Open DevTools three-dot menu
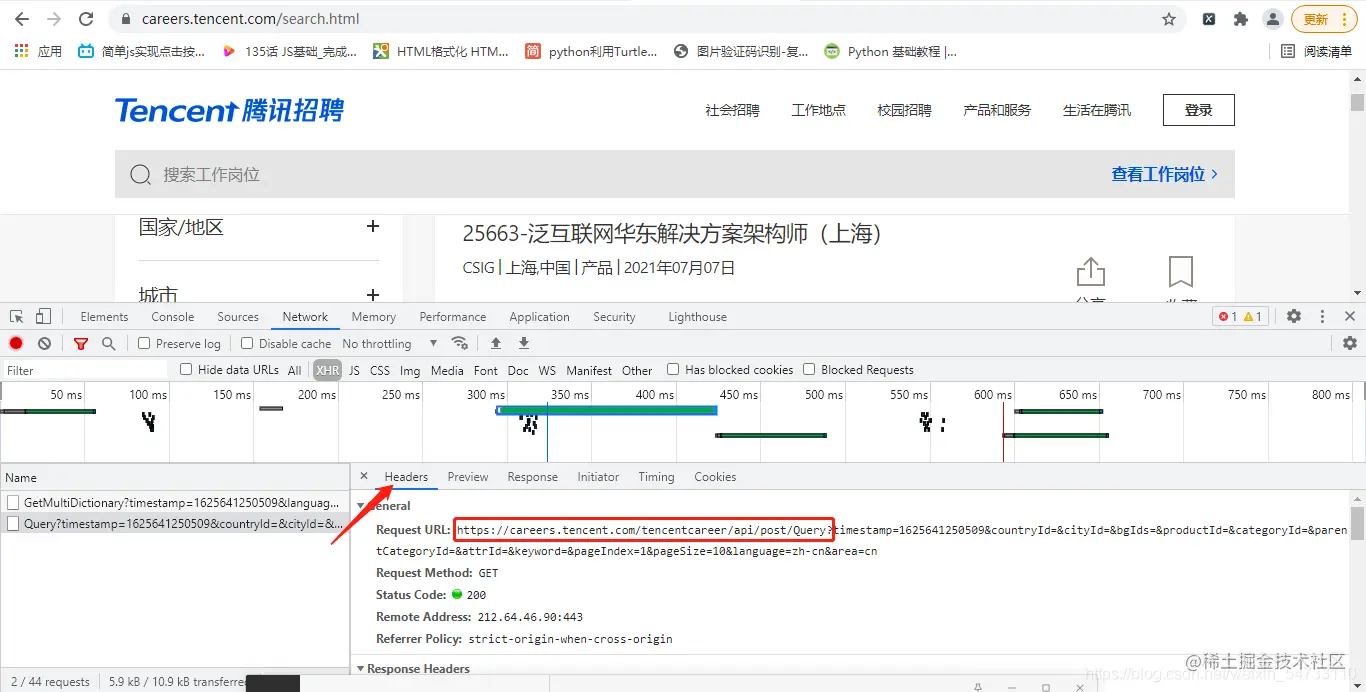The height and width of the screenshot is (692, 1366). point(1322,316)
